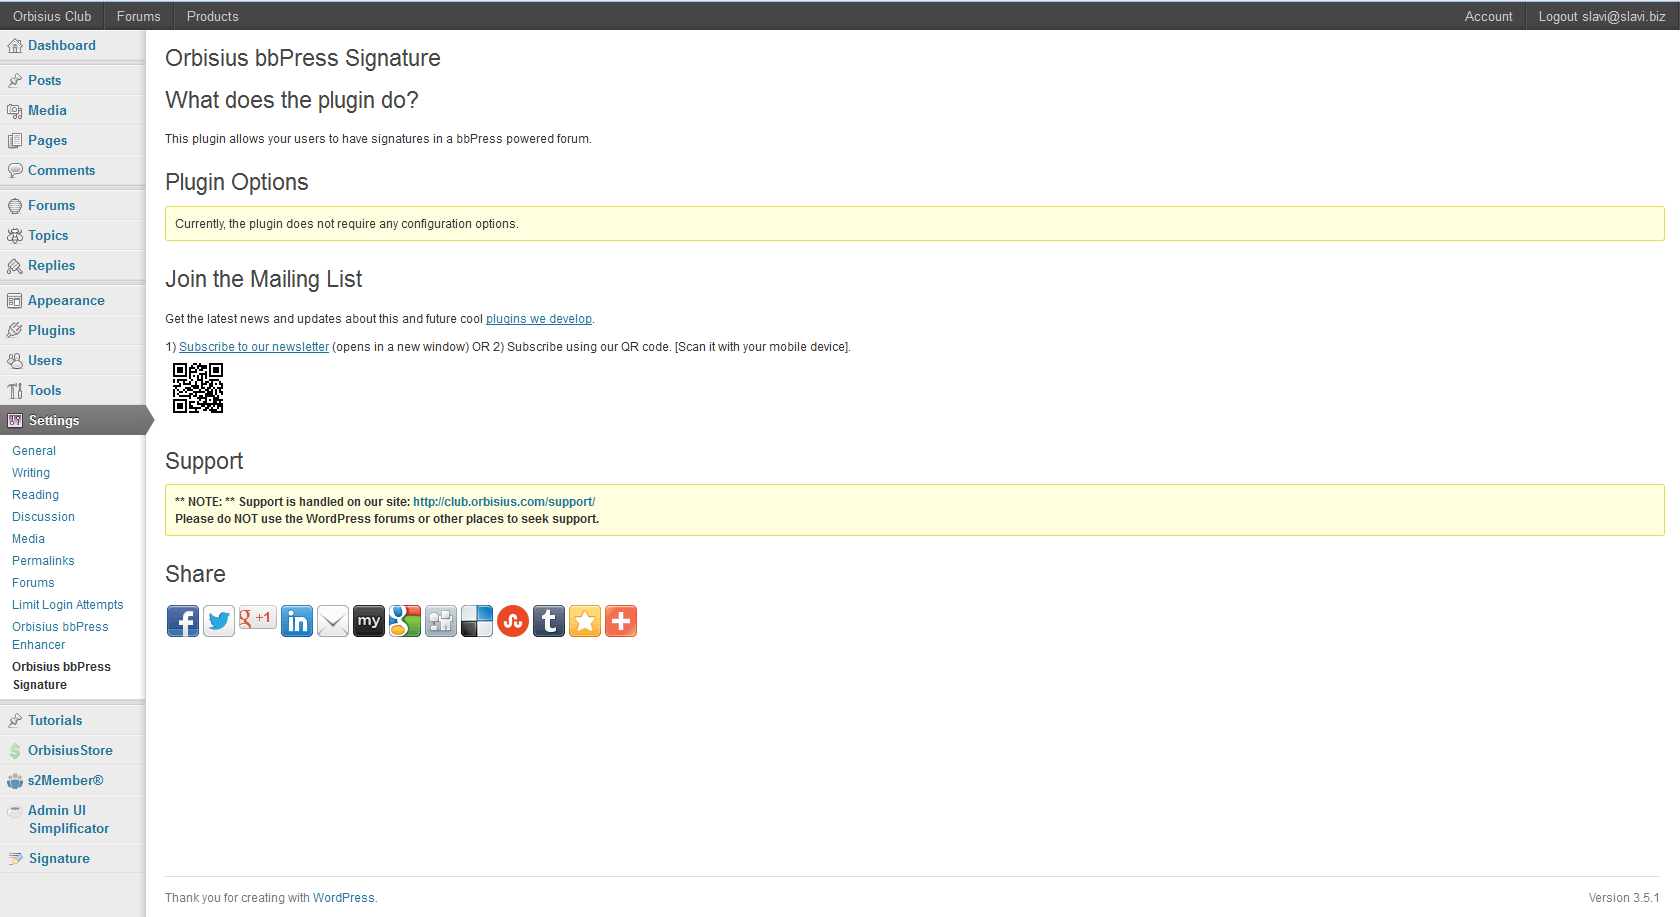
Task: Open Forums under the Settings submenu
Action: coord(33,583)
